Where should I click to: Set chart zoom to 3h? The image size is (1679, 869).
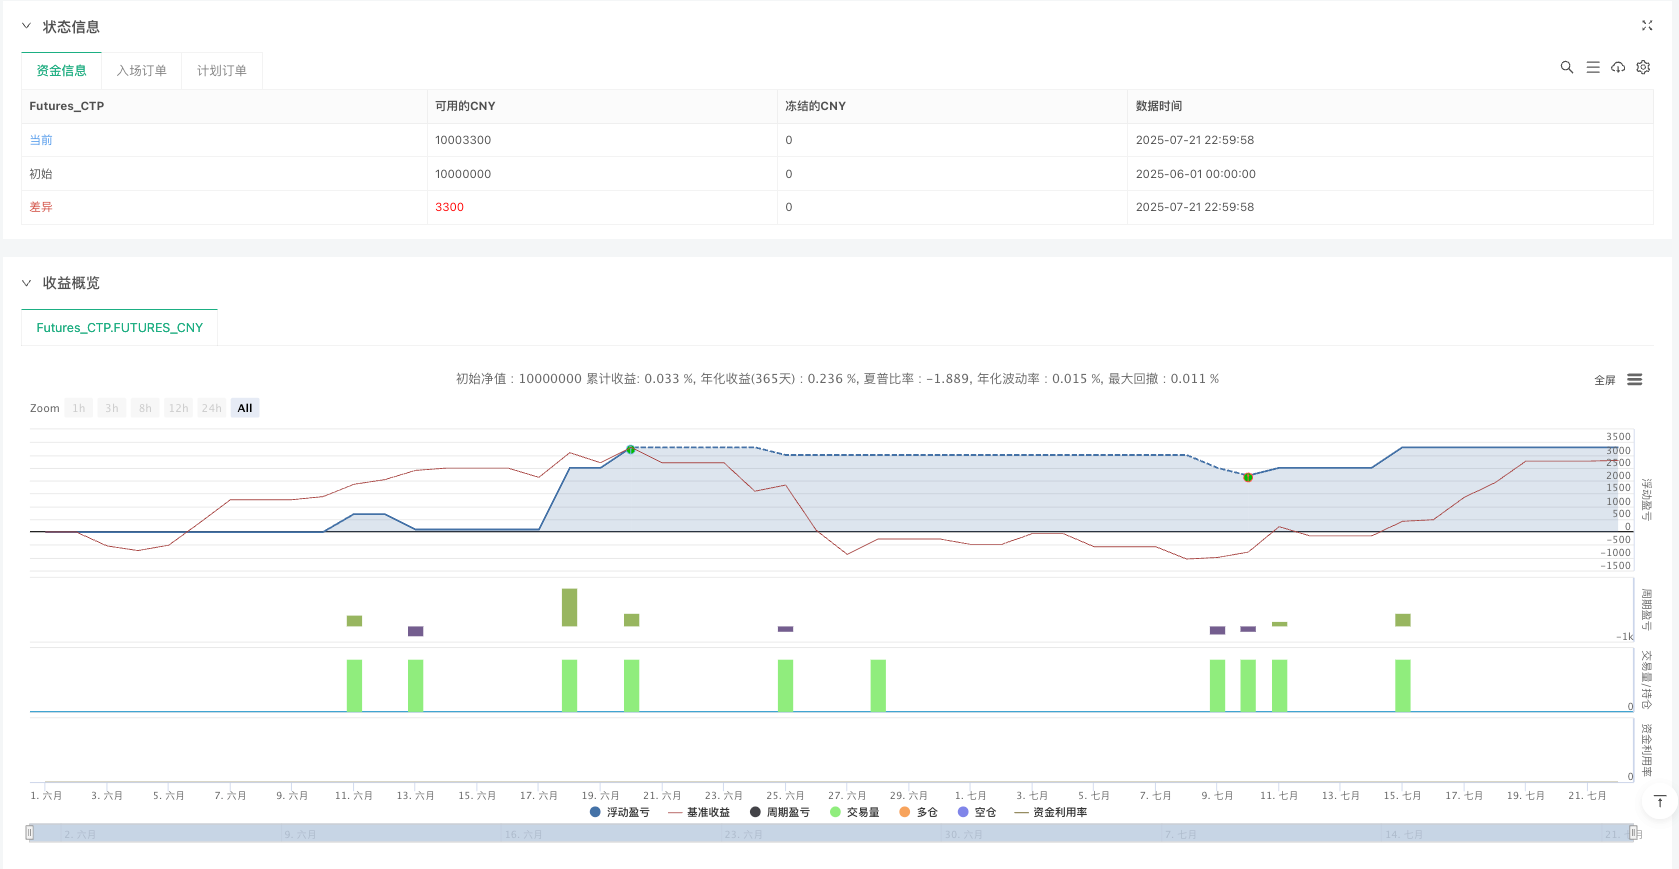click(112, 408)
